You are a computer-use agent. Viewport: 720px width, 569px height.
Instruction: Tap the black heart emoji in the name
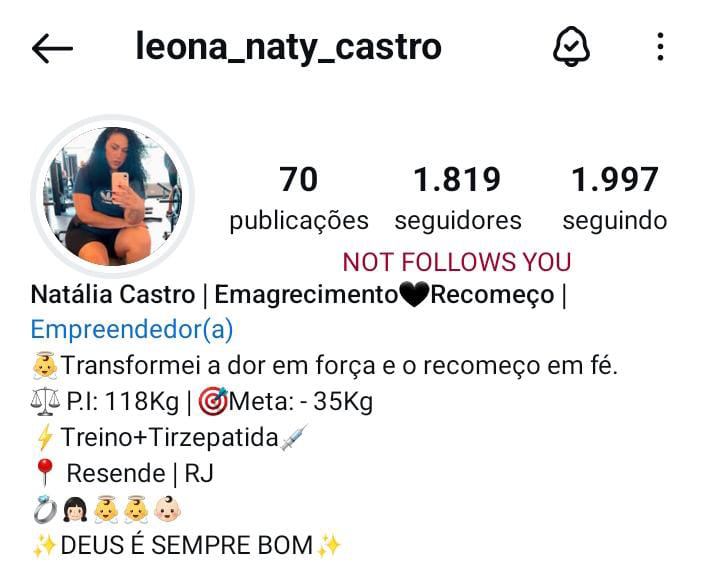click(x=414, y=295)
